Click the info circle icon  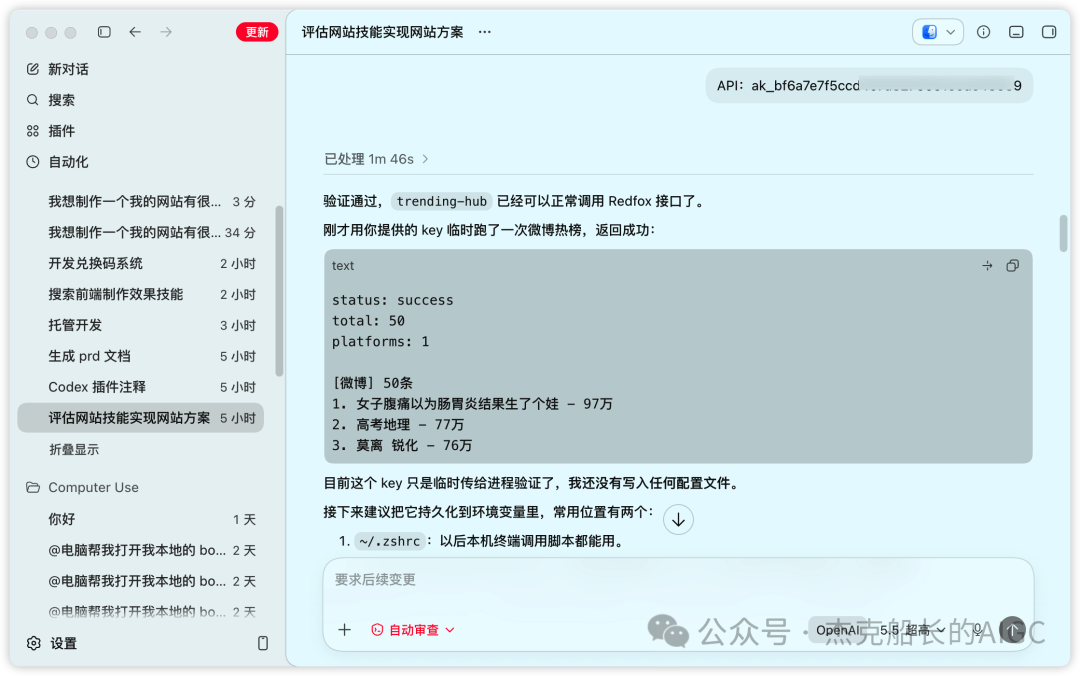point(983,32)
